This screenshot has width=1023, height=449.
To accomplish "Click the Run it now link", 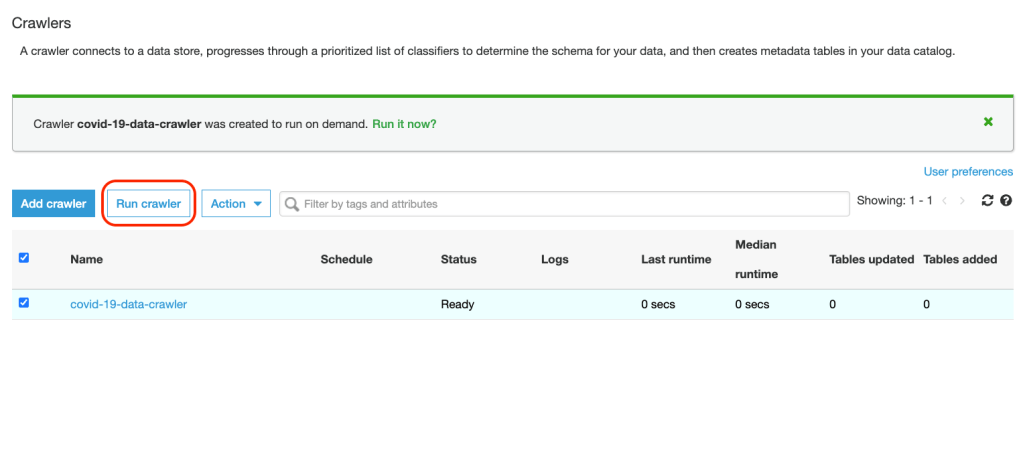I will pyautogui.click(x=404, y=124).
